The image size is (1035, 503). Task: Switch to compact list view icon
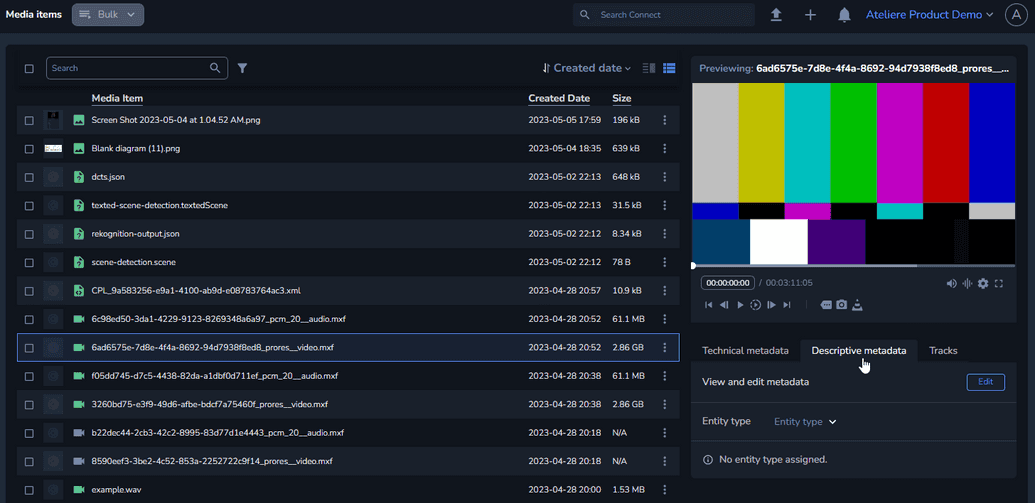[x=648, y=68]
